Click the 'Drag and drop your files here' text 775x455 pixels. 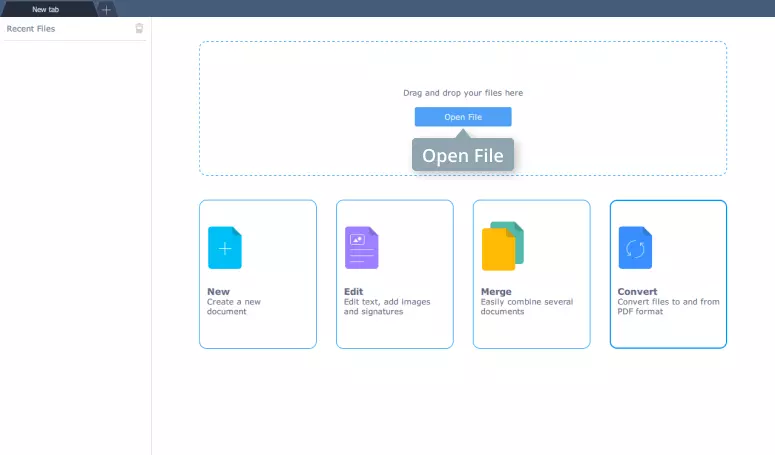pos(462,93)
